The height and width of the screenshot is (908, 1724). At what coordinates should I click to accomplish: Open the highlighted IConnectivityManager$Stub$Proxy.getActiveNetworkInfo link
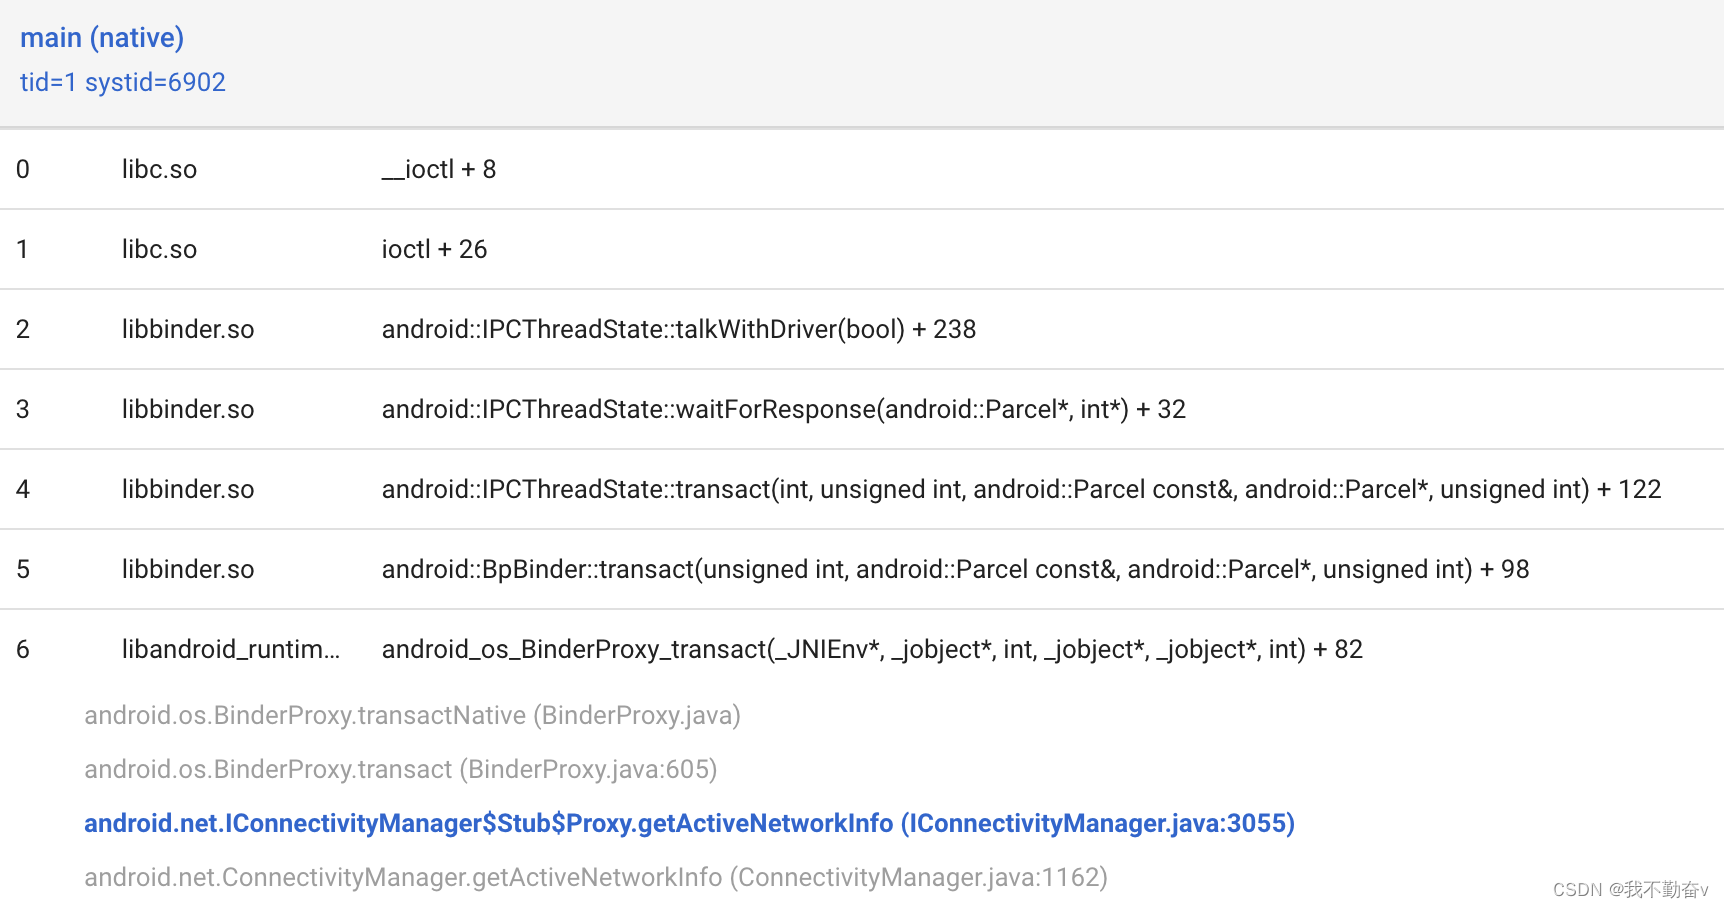[689, 823]
